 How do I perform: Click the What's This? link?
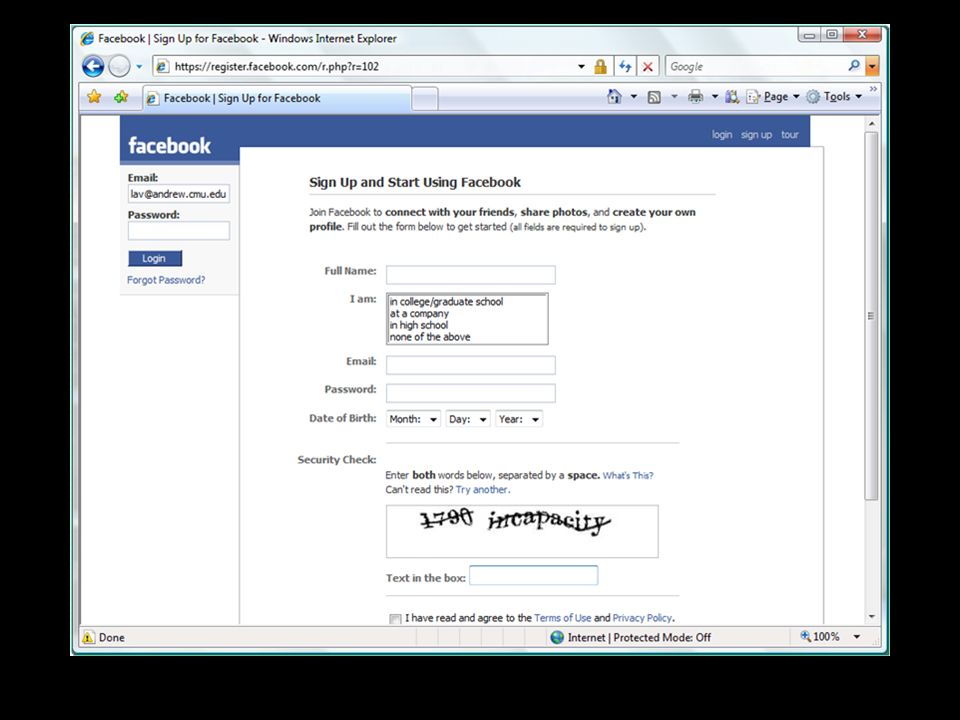click(628, 475)
